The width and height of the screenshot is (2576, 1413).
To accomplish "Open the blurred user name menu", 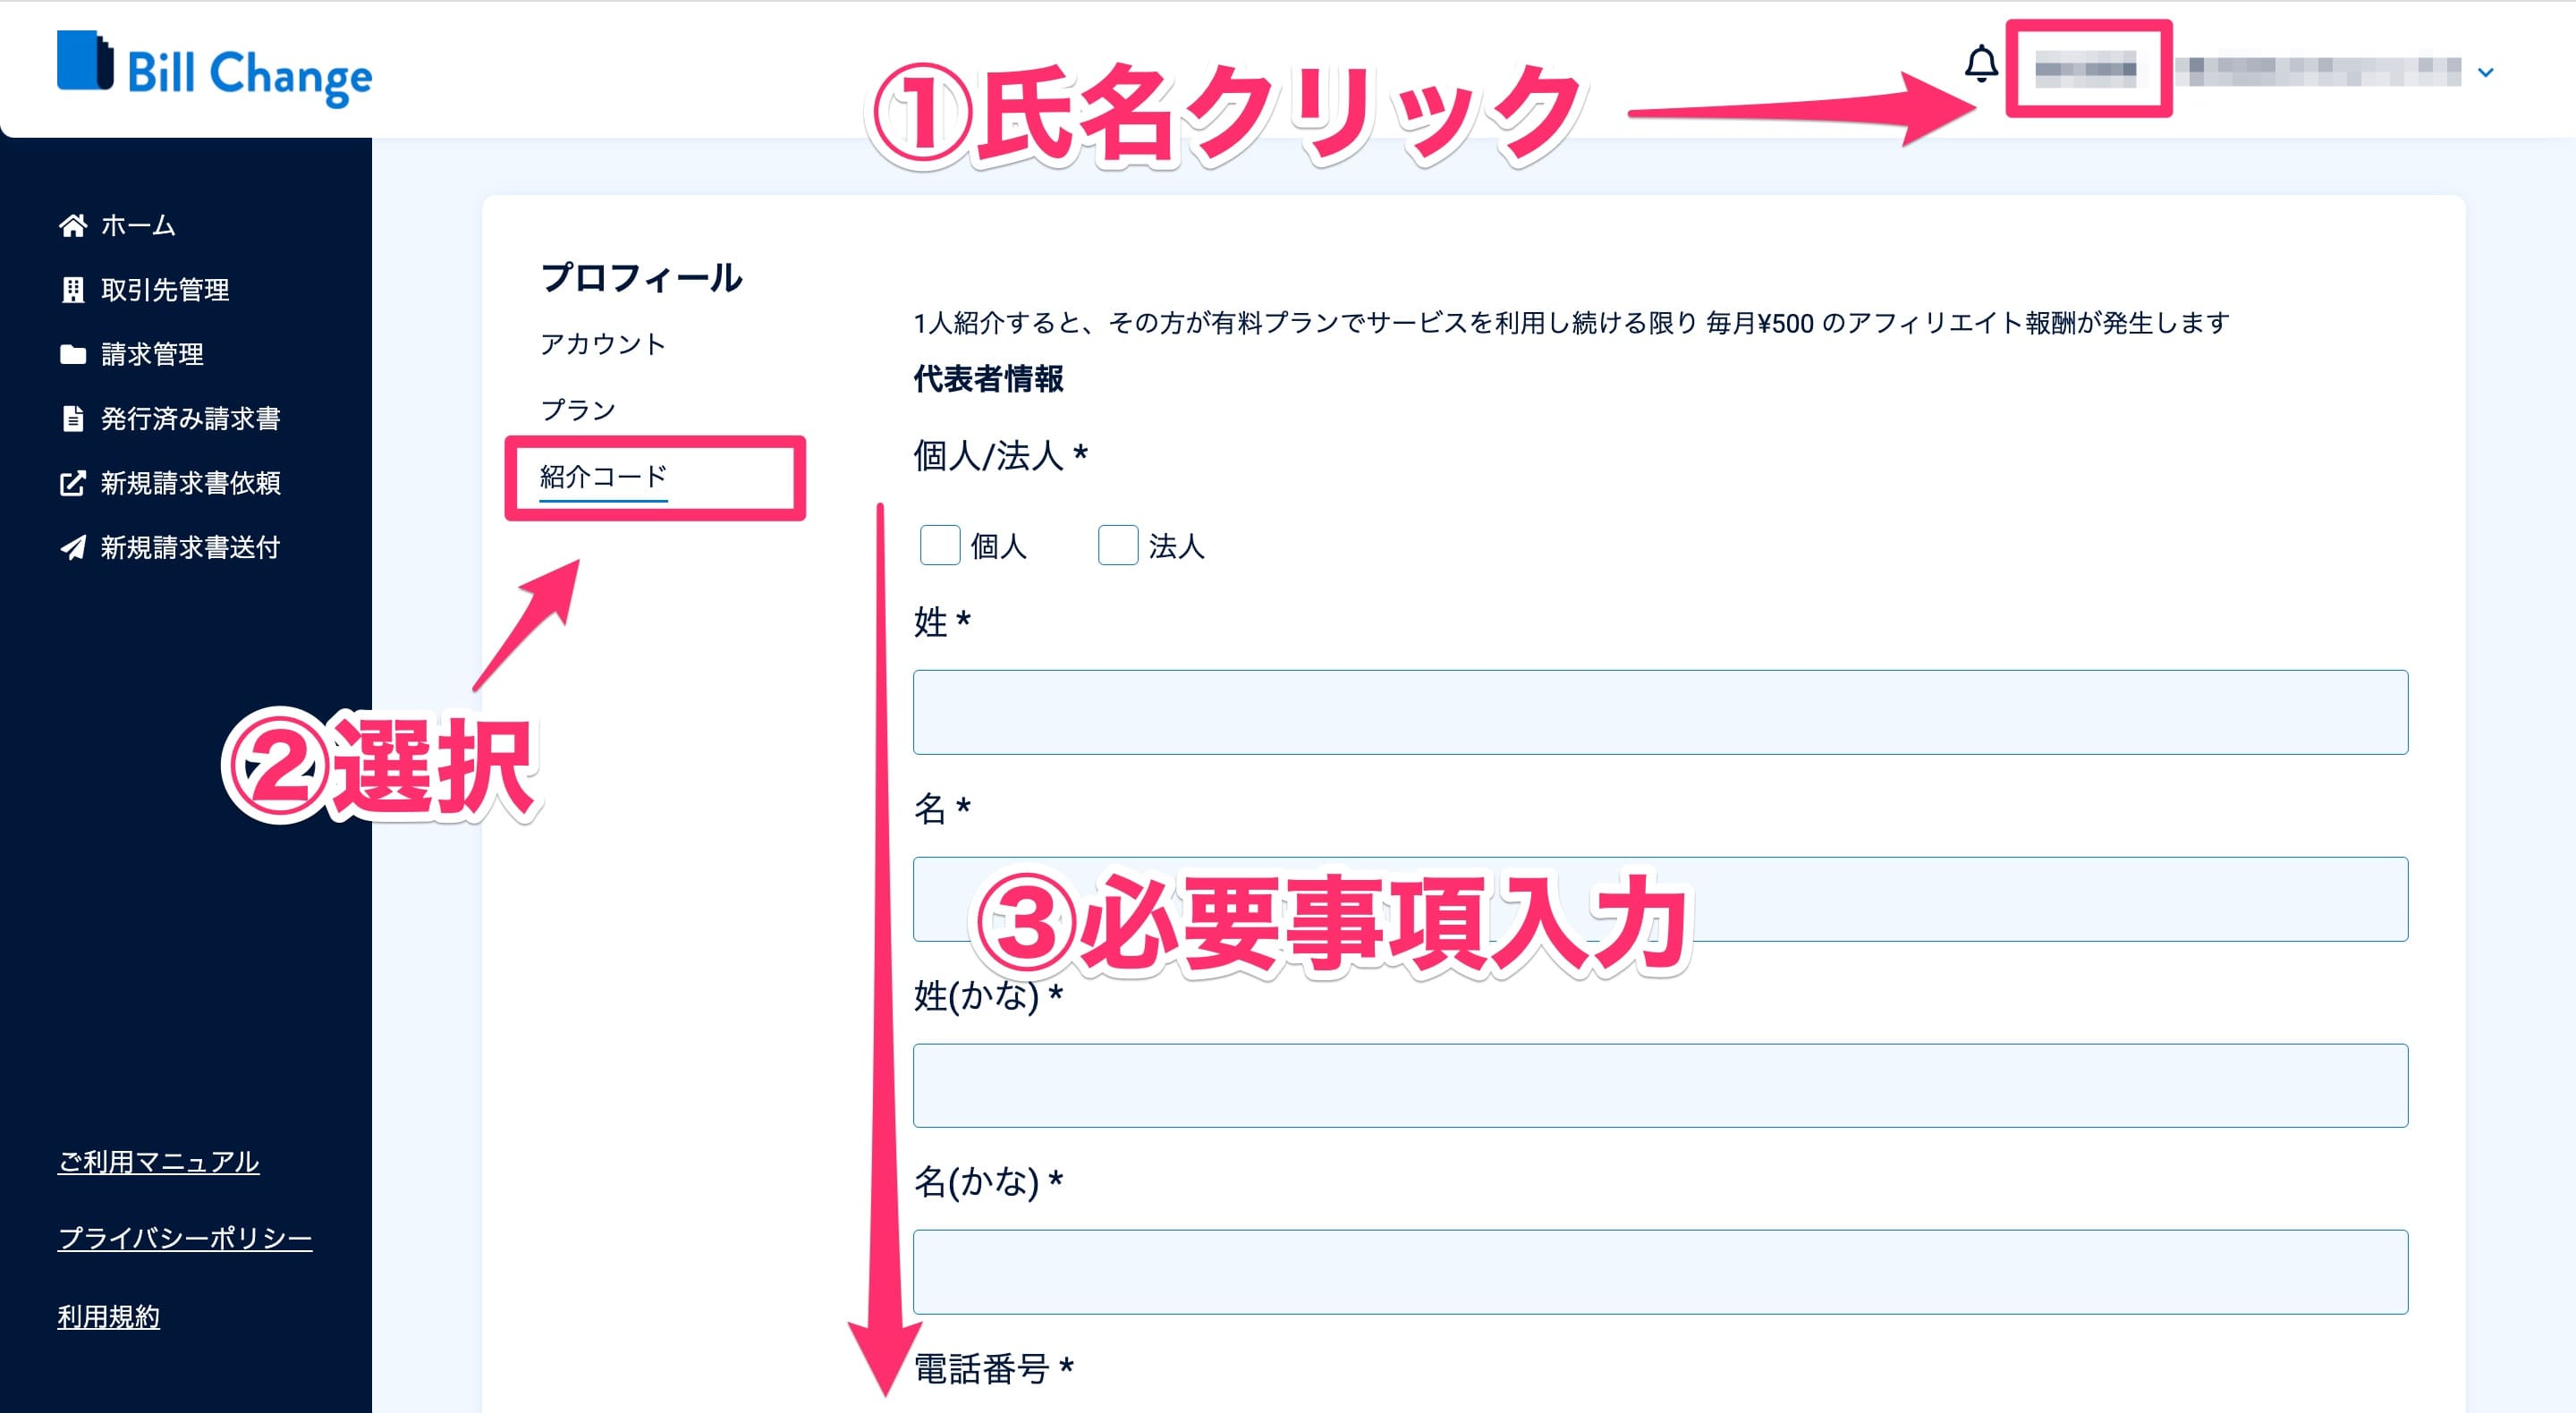I will click(x=2086, y=69).
